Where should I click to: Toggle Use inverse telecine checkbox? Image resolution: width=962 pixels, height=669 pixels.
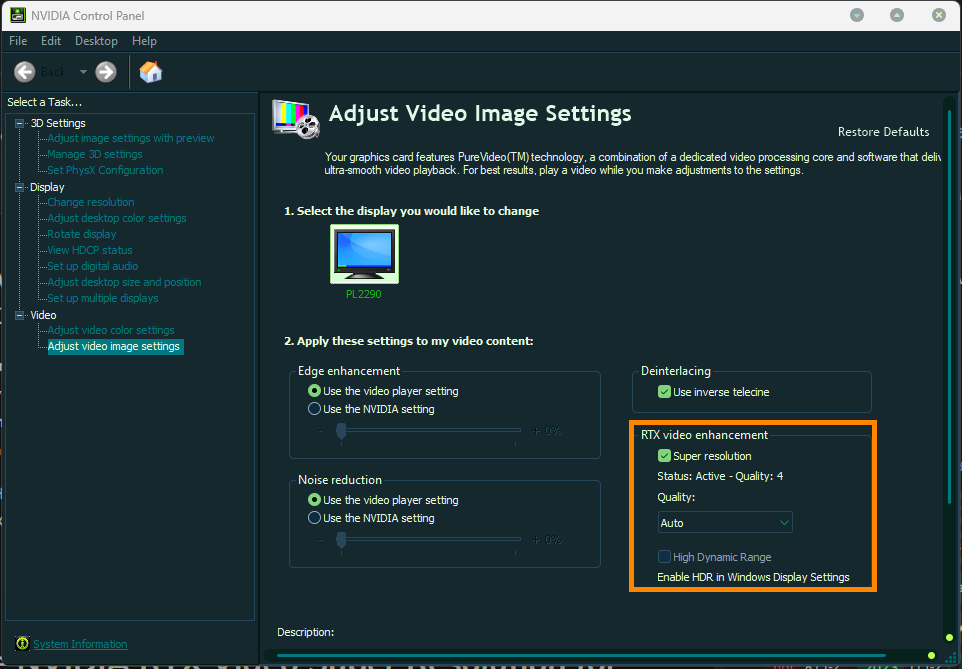point(664,392)
